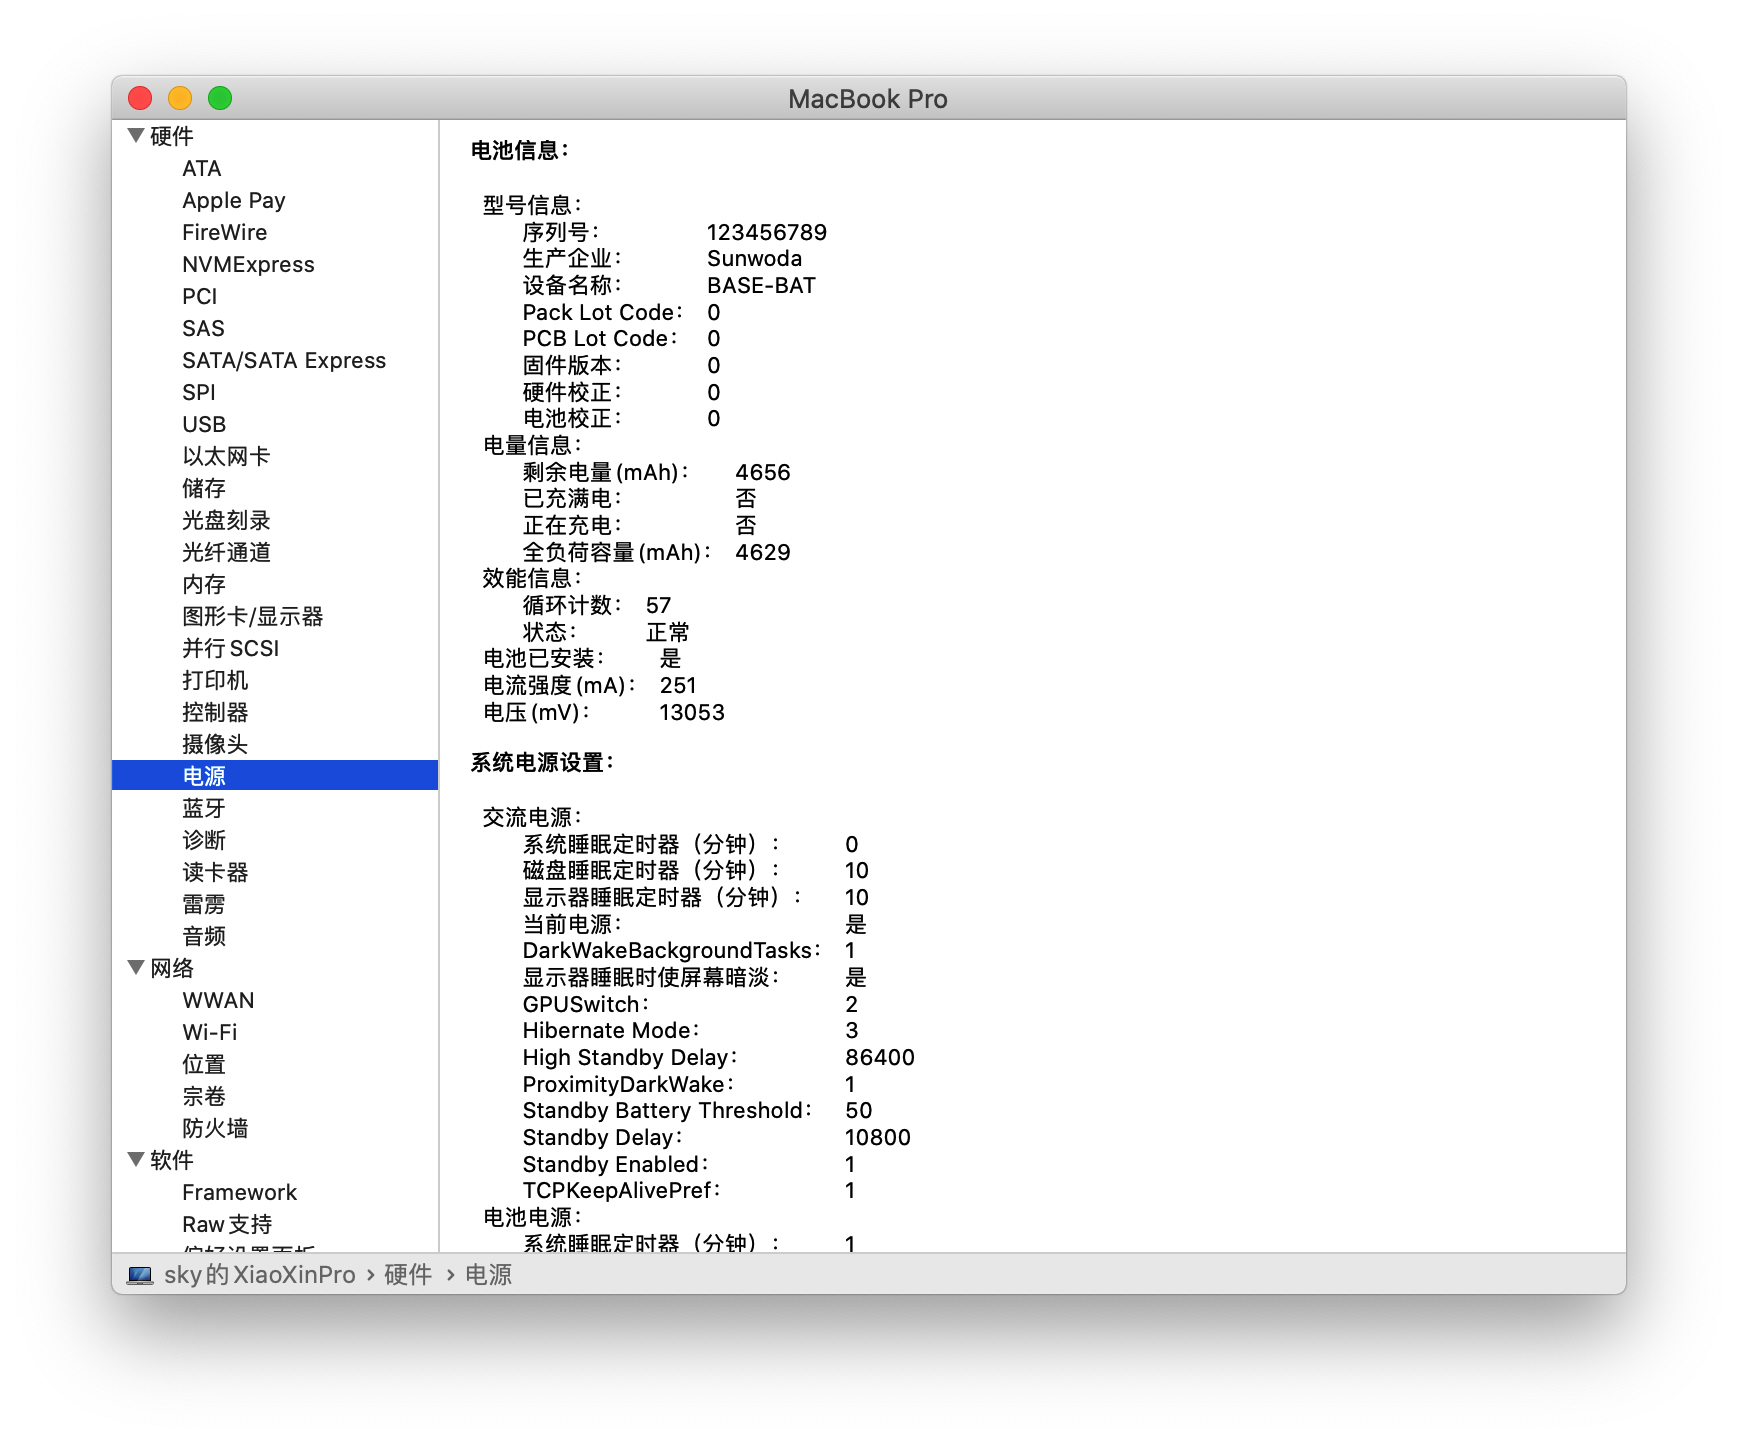Collapse the 硬件 section triangle
Viewport: 1738px width, 1442px height.
point(136,135)
